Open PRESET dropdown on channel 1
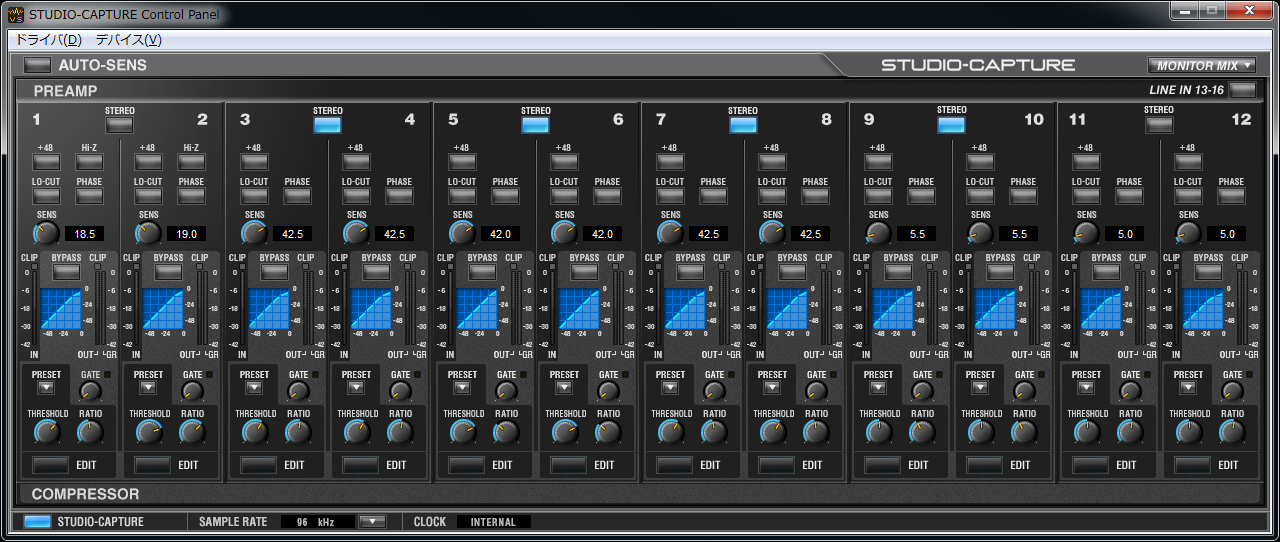Image resolution: width=1280 pixels, height=542 pixels. click(x=46, y=388)
